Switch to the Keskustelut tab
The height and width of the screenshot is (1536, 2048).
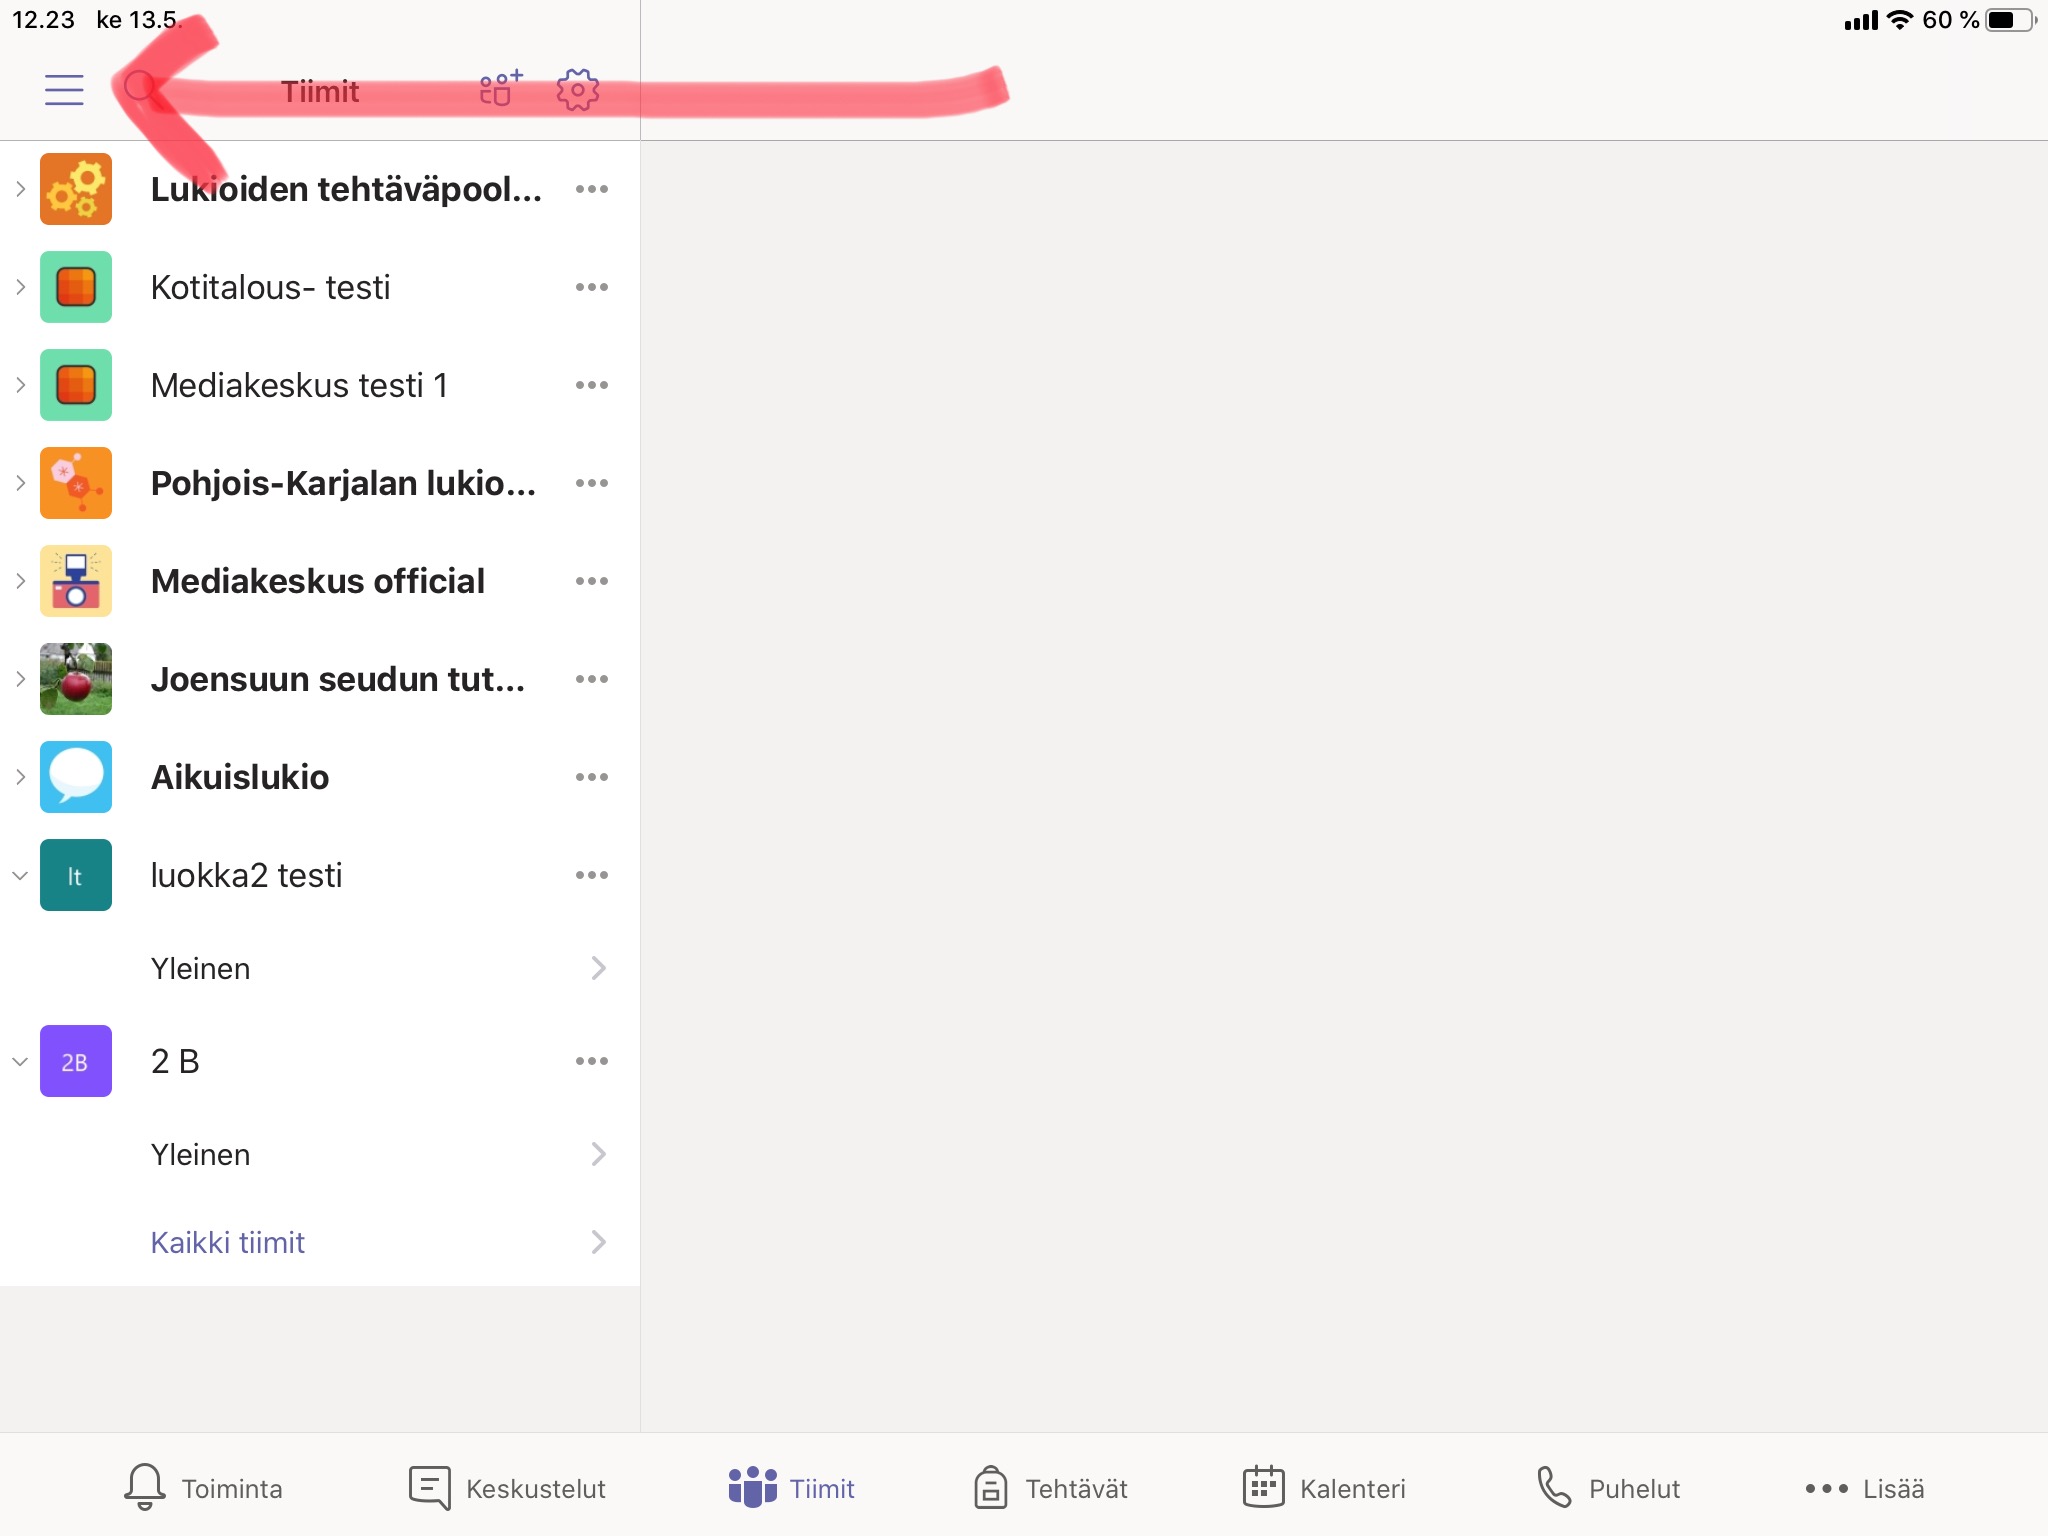click(507, 1488)
